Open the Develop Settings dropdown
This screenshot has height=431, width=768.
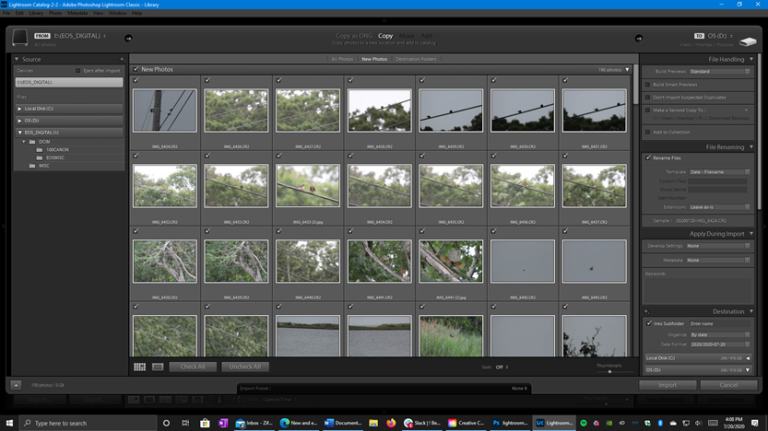coord(718,246)
